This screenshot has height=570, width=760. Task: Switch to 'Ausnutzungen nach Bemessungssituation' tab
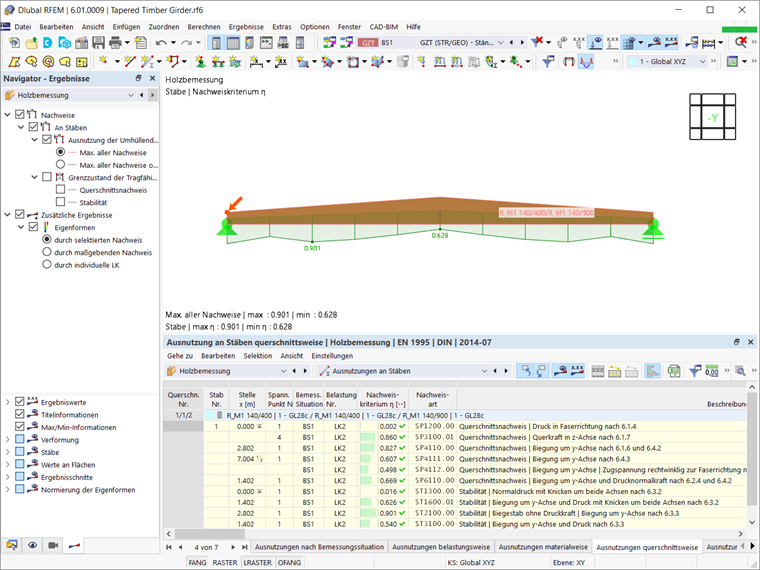pyautogui.click(x=319, y=547)
